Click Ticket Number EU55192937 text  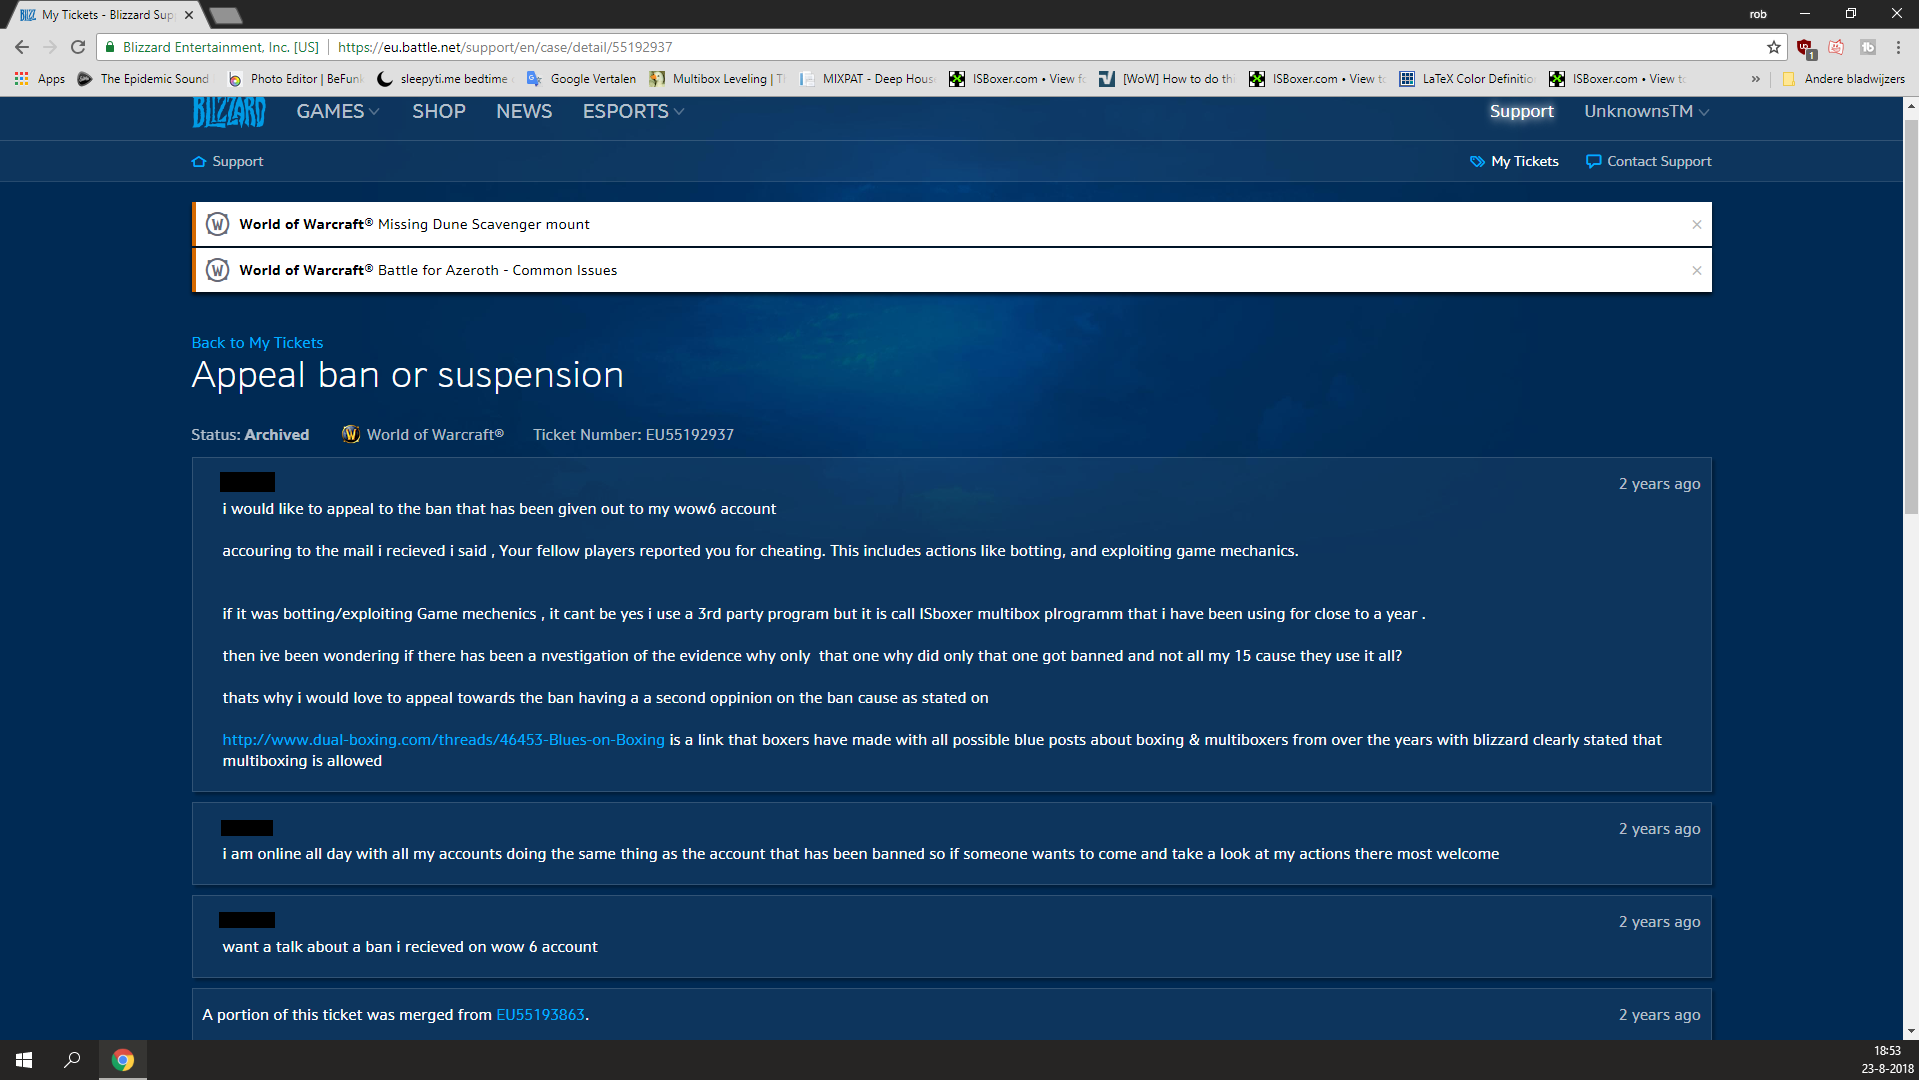point(633,435)
